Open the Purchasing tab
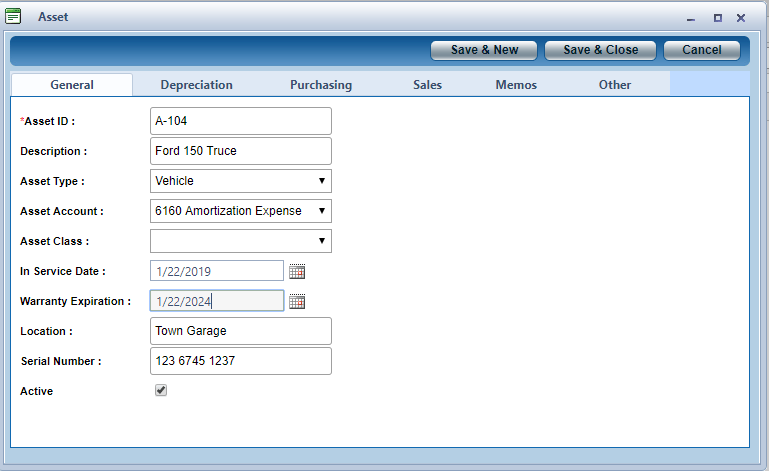The height and width of the screenshot is (471, 769). 321,85
